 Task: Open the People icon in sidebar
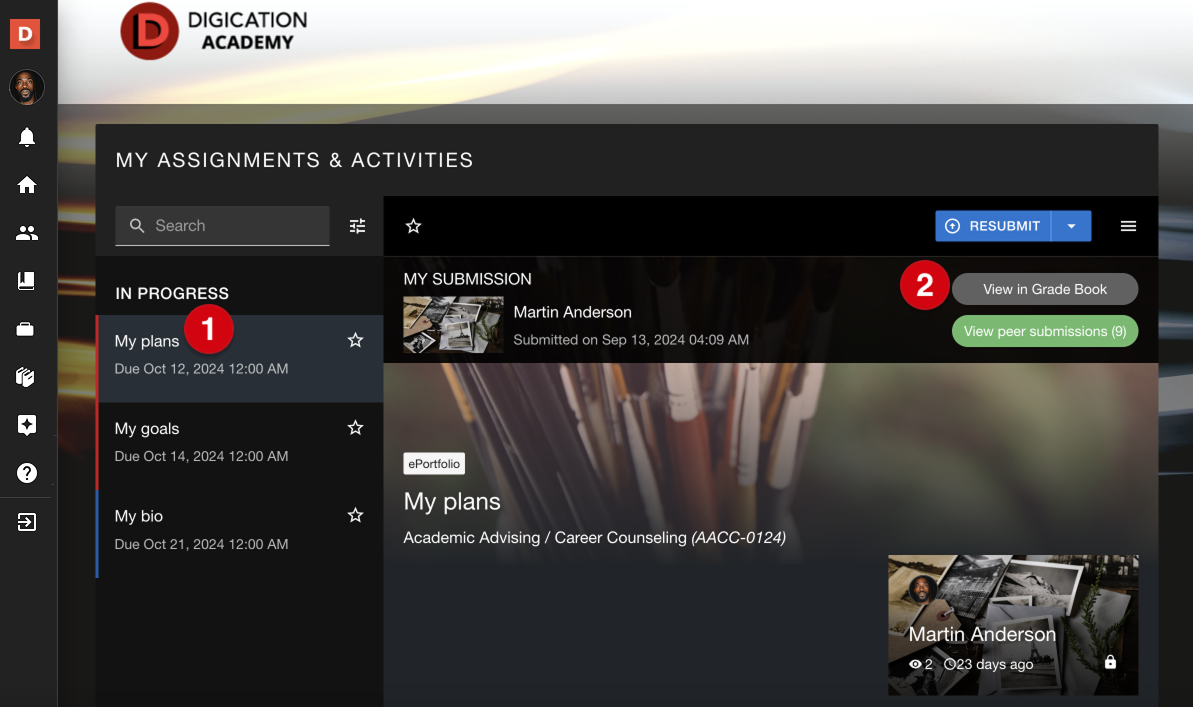coord(27,233)
